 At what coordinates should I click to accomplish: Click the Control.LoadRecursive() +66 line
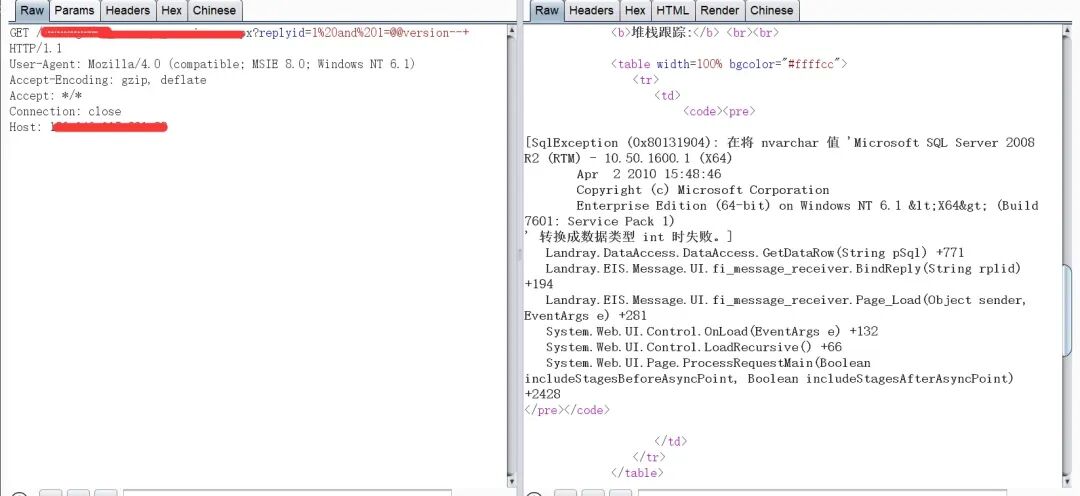[x=694, y=347]
